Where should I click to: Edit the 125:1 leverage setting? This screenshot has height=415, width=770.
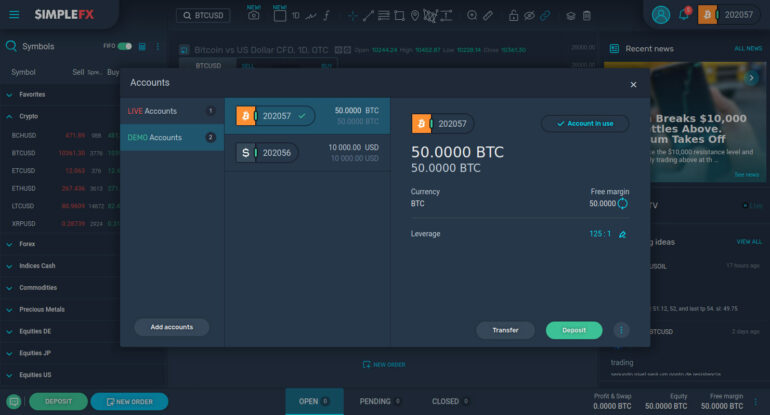click(x=622, y=234)
